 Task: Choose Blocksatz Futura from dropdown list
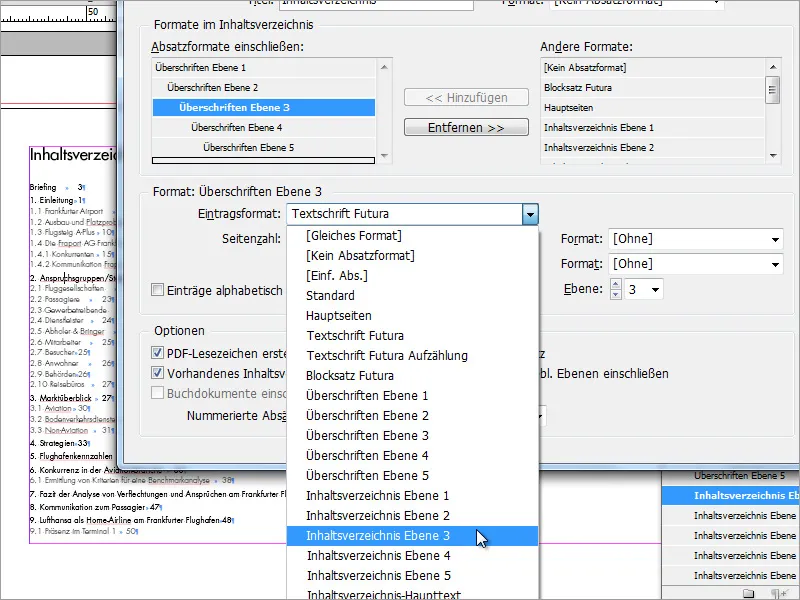(x=412, y=376)
